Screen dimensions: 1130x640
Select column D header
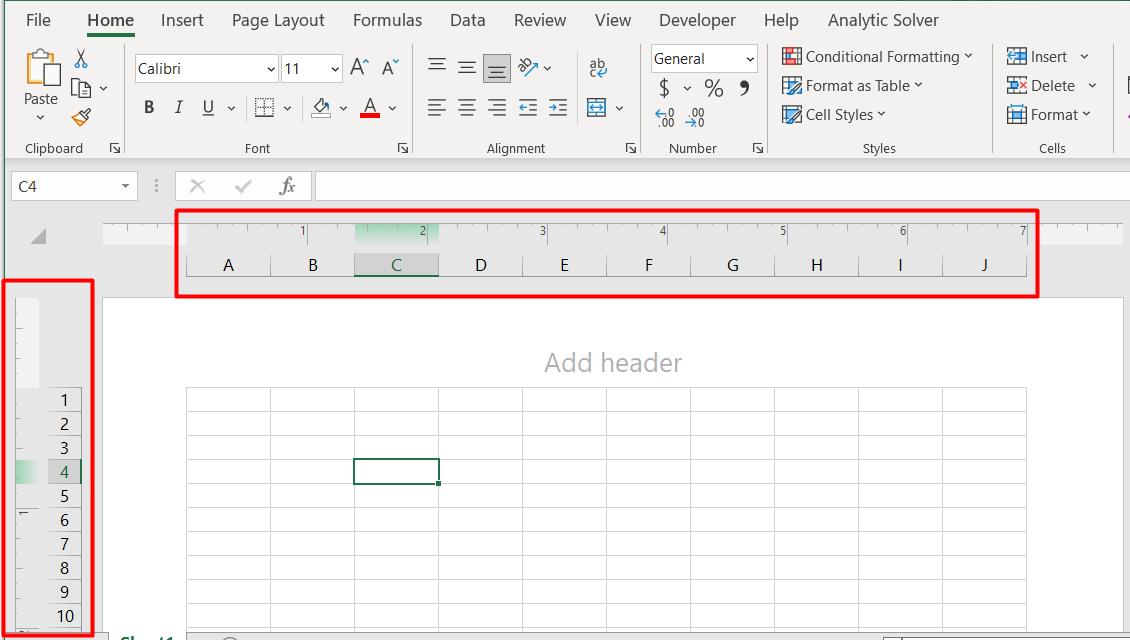(480, 264)
